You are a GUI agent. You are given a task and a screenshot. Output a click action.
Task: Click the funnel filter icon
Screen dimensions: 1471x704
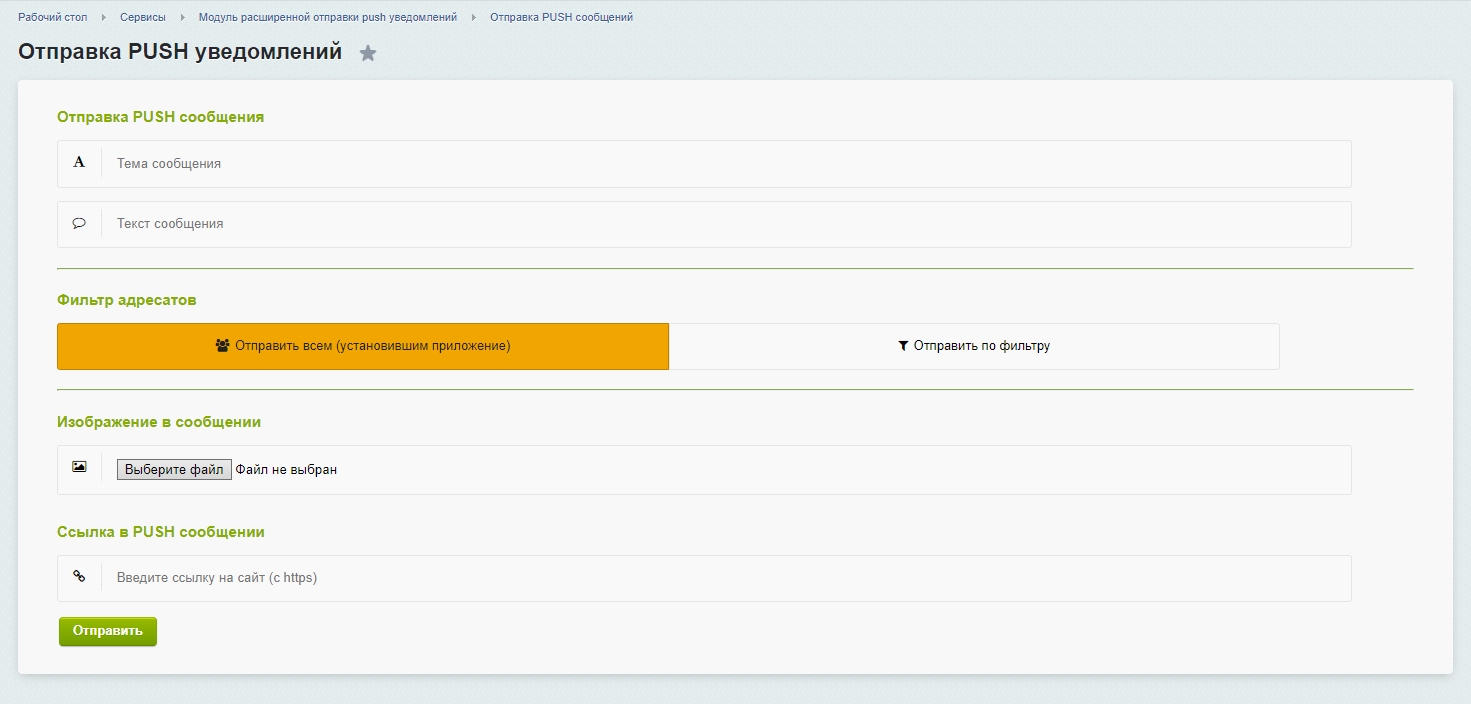(903, 346)
